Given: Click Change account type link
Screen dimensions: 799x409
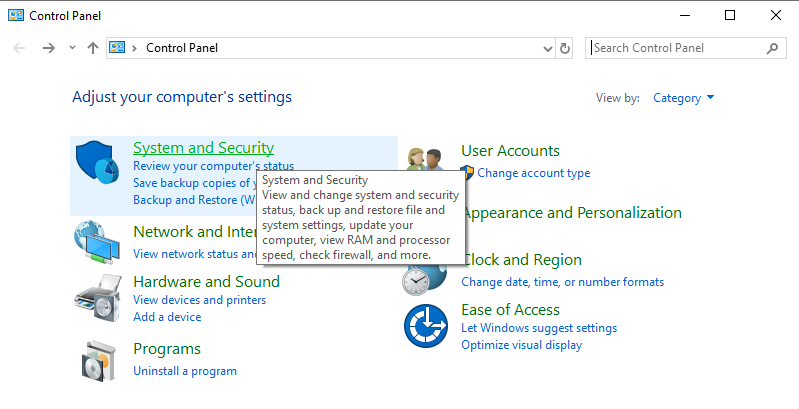Looking at the screenshot, I should tap(534, 173).
